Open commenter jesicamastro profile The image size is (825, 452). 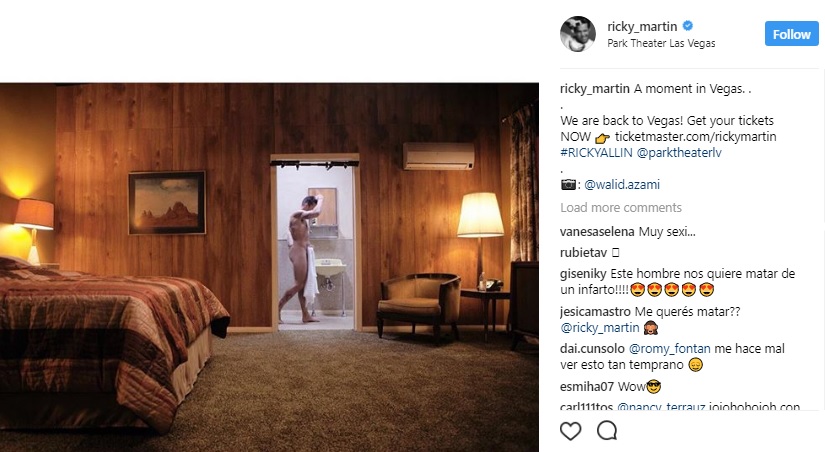596,312
